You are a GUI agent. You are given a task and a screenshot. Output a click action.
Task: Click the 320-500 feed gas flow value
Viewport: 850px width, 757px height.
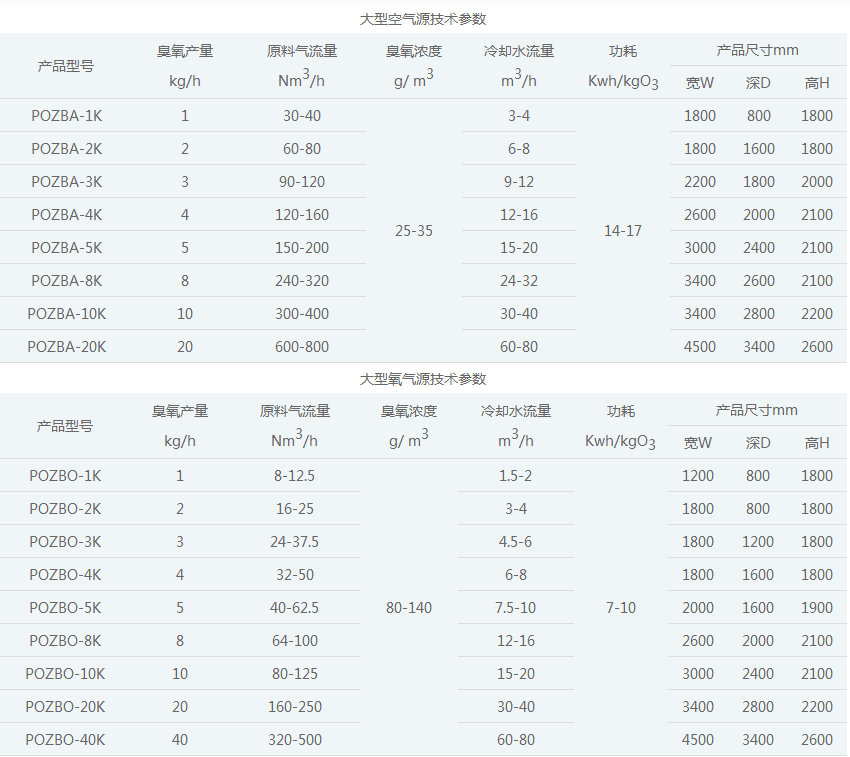[x=295, y=740]
